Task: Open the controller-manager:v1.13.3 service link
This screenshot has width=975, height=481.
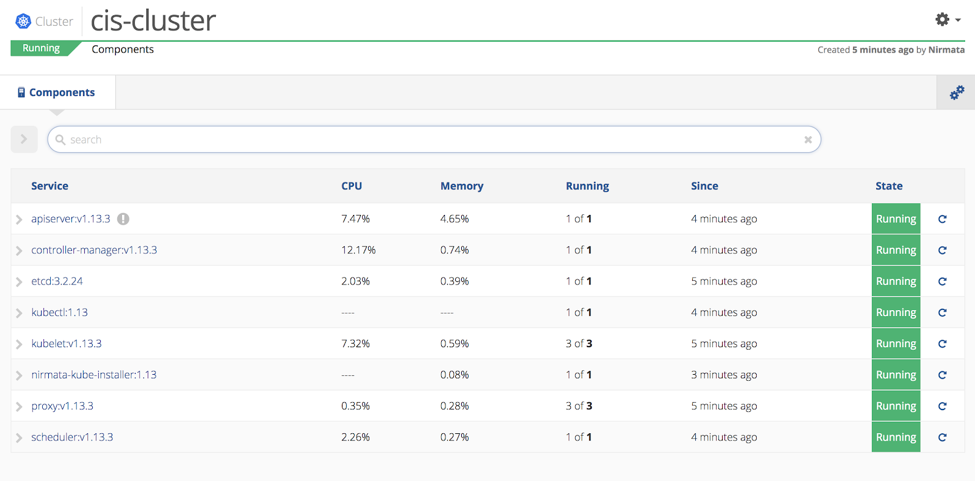Action: pyautogui.click(x=94, y=250)
